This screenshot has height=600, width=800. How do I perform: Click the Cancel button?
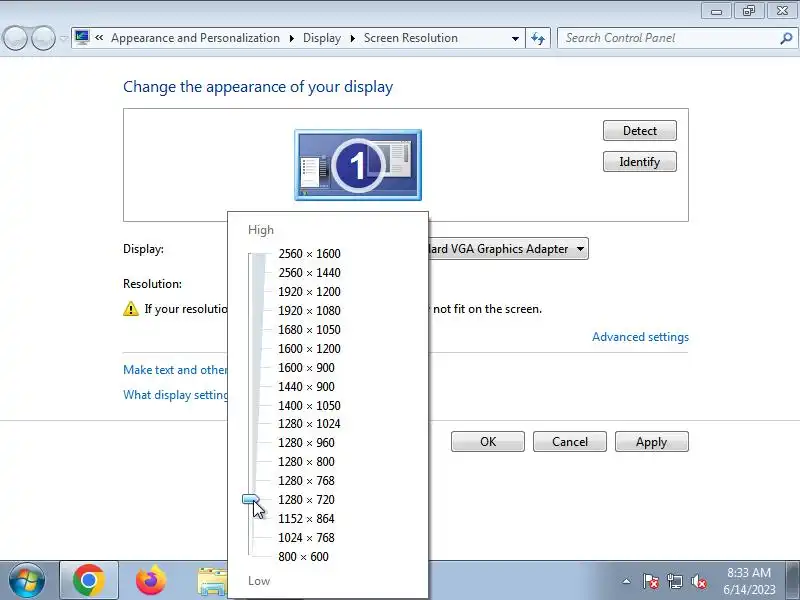[x=570, y=442]
